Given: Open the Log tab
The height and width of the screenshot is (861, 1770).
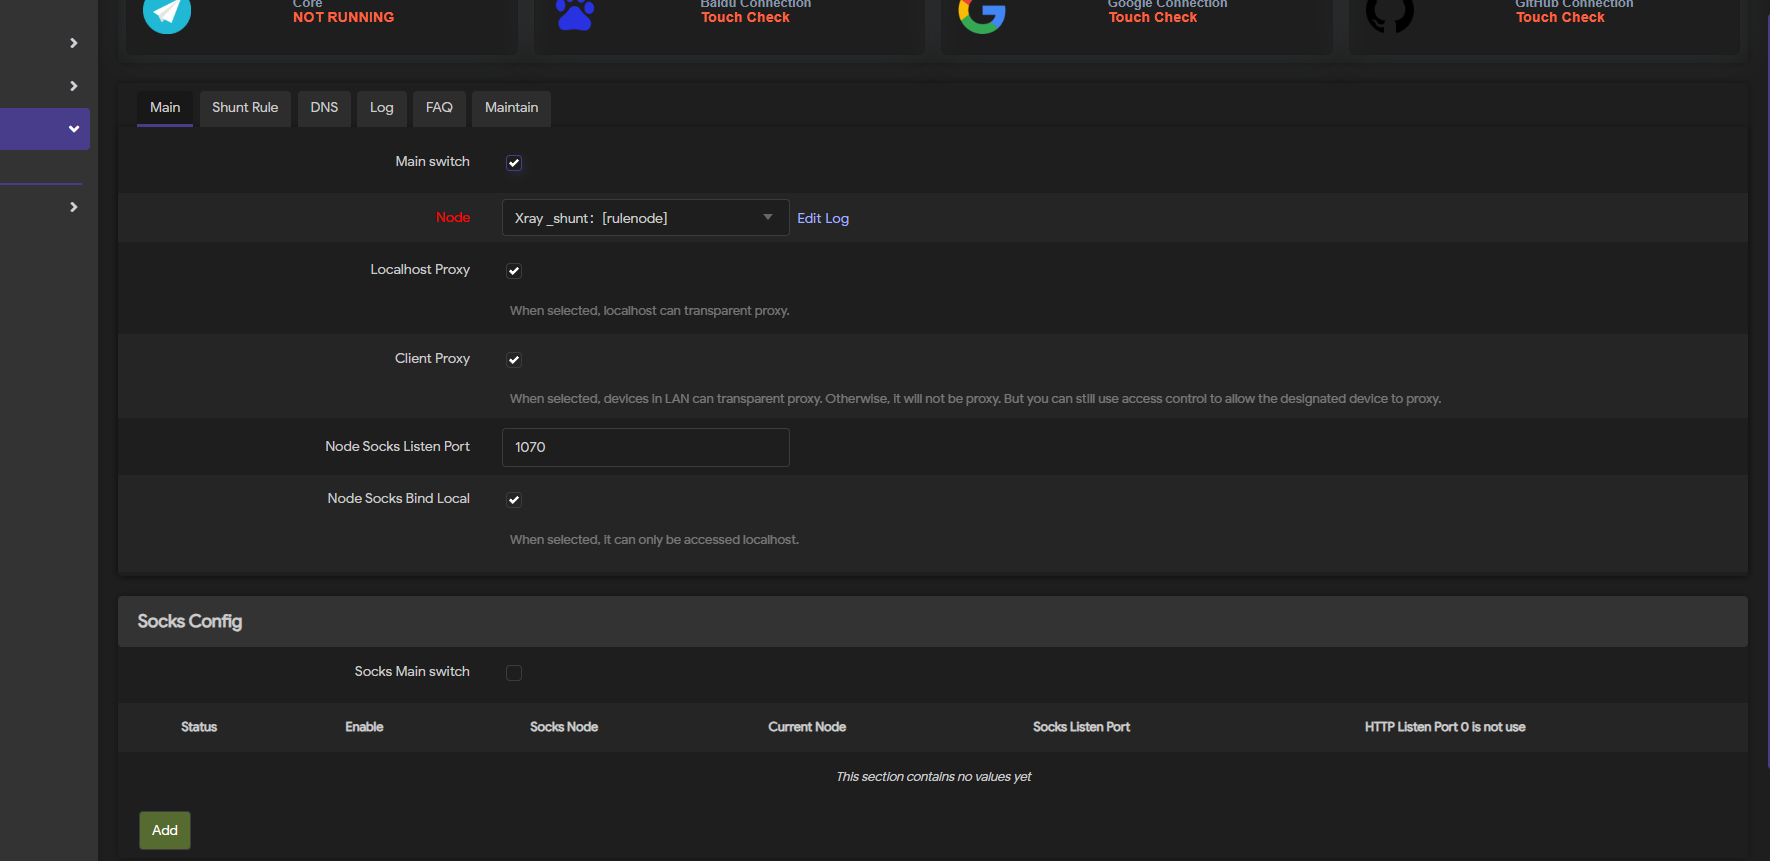Looking at the screenshot, I should point(382,108).
